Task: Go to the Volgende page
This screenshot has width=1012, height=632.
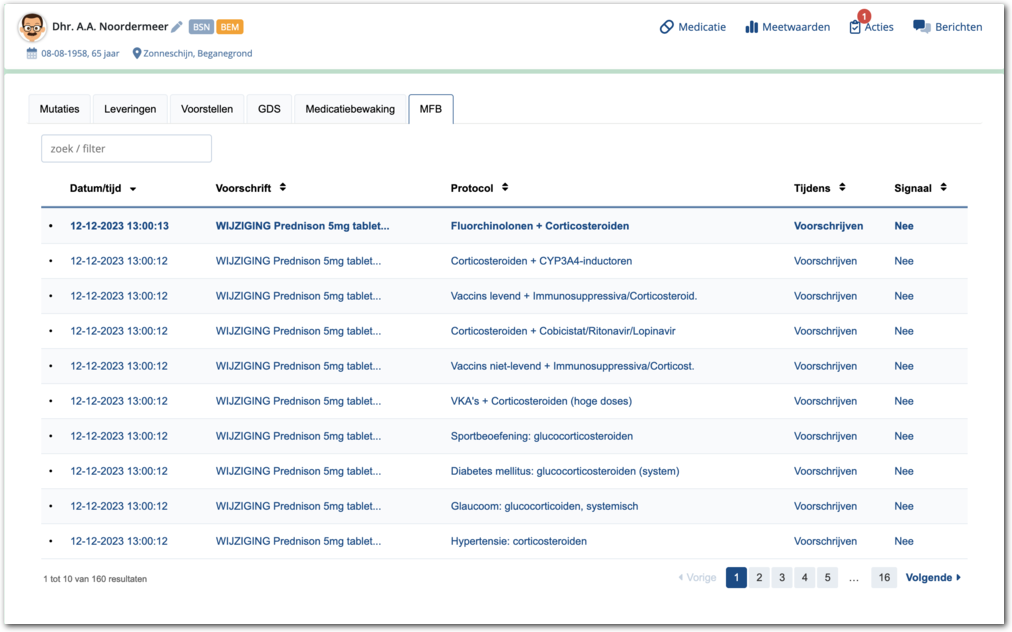Action: click(932, 578)
